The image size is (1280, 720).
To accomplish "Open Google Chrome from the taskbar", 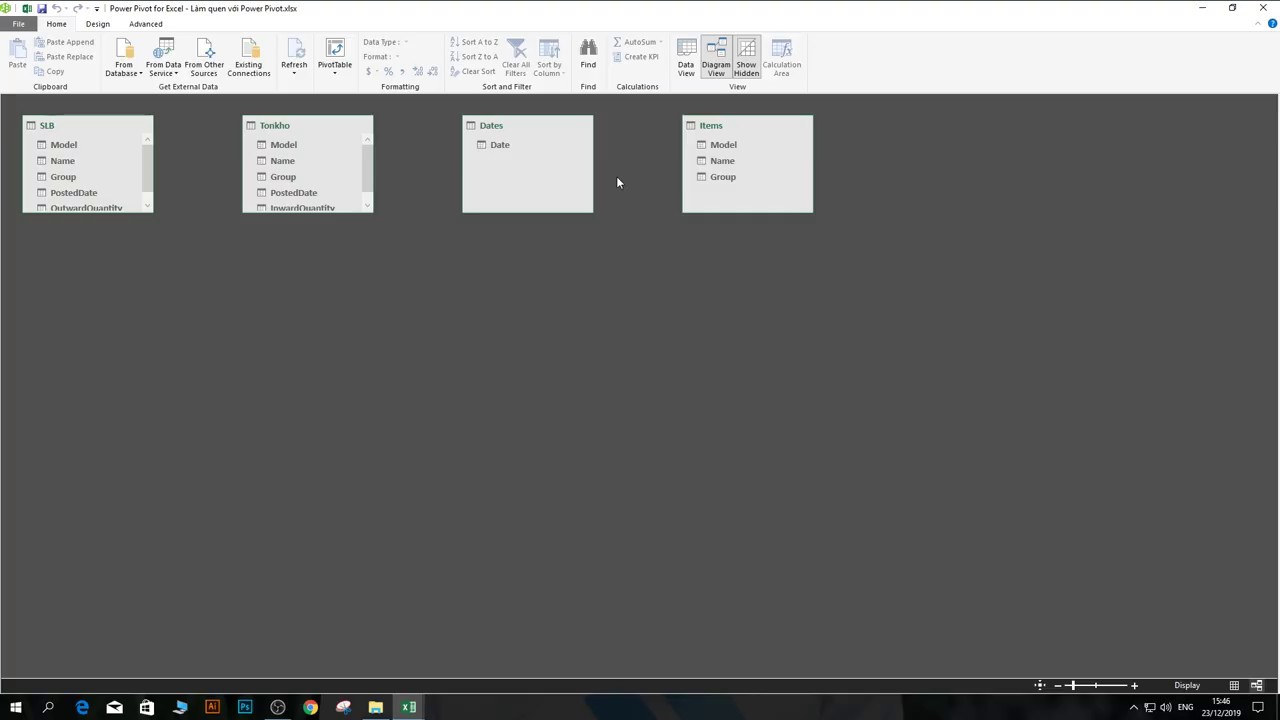I will click(310, 707).
